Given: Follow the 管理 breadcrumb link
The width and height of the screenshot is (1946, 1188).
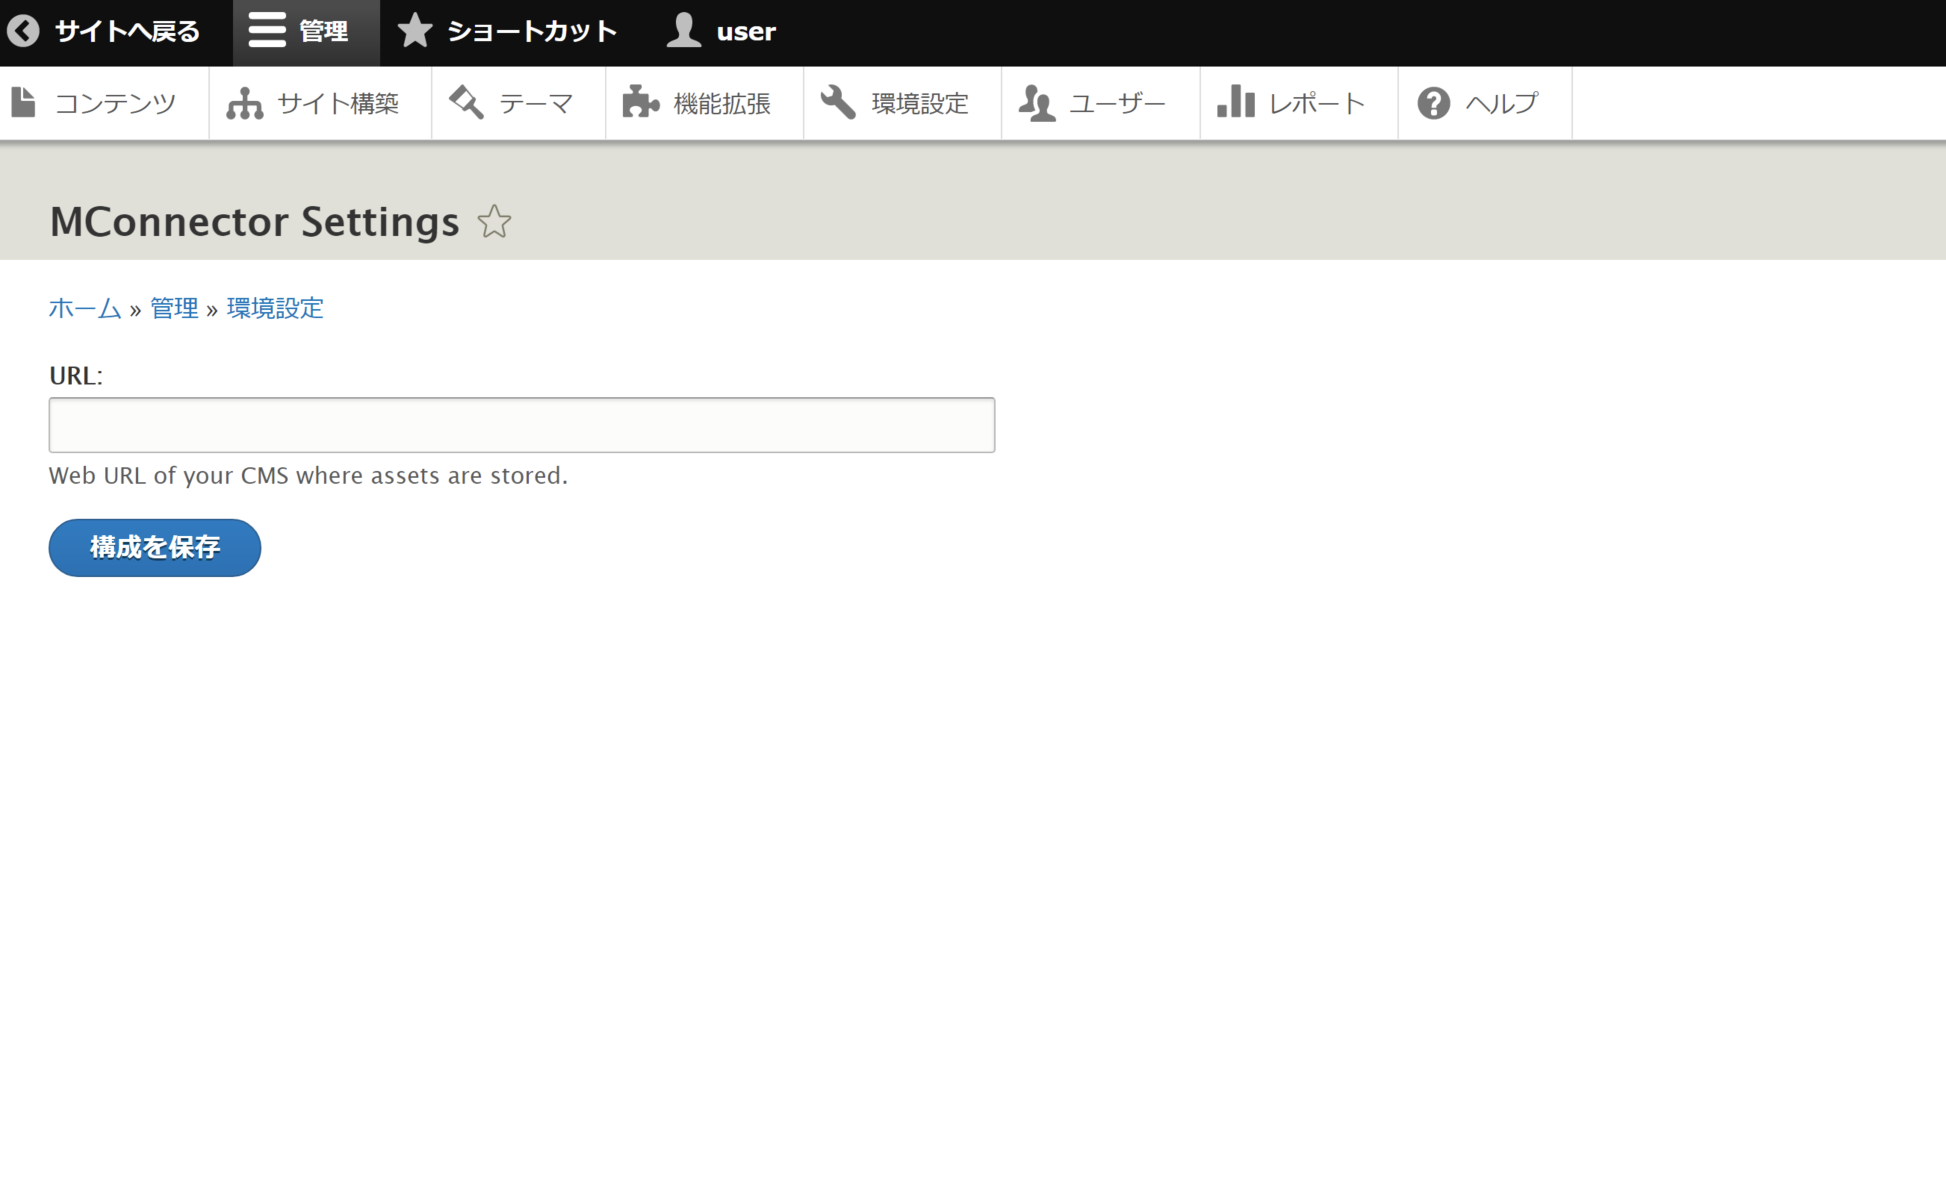Looking at the screenshot, I should [x=174, y=308].
